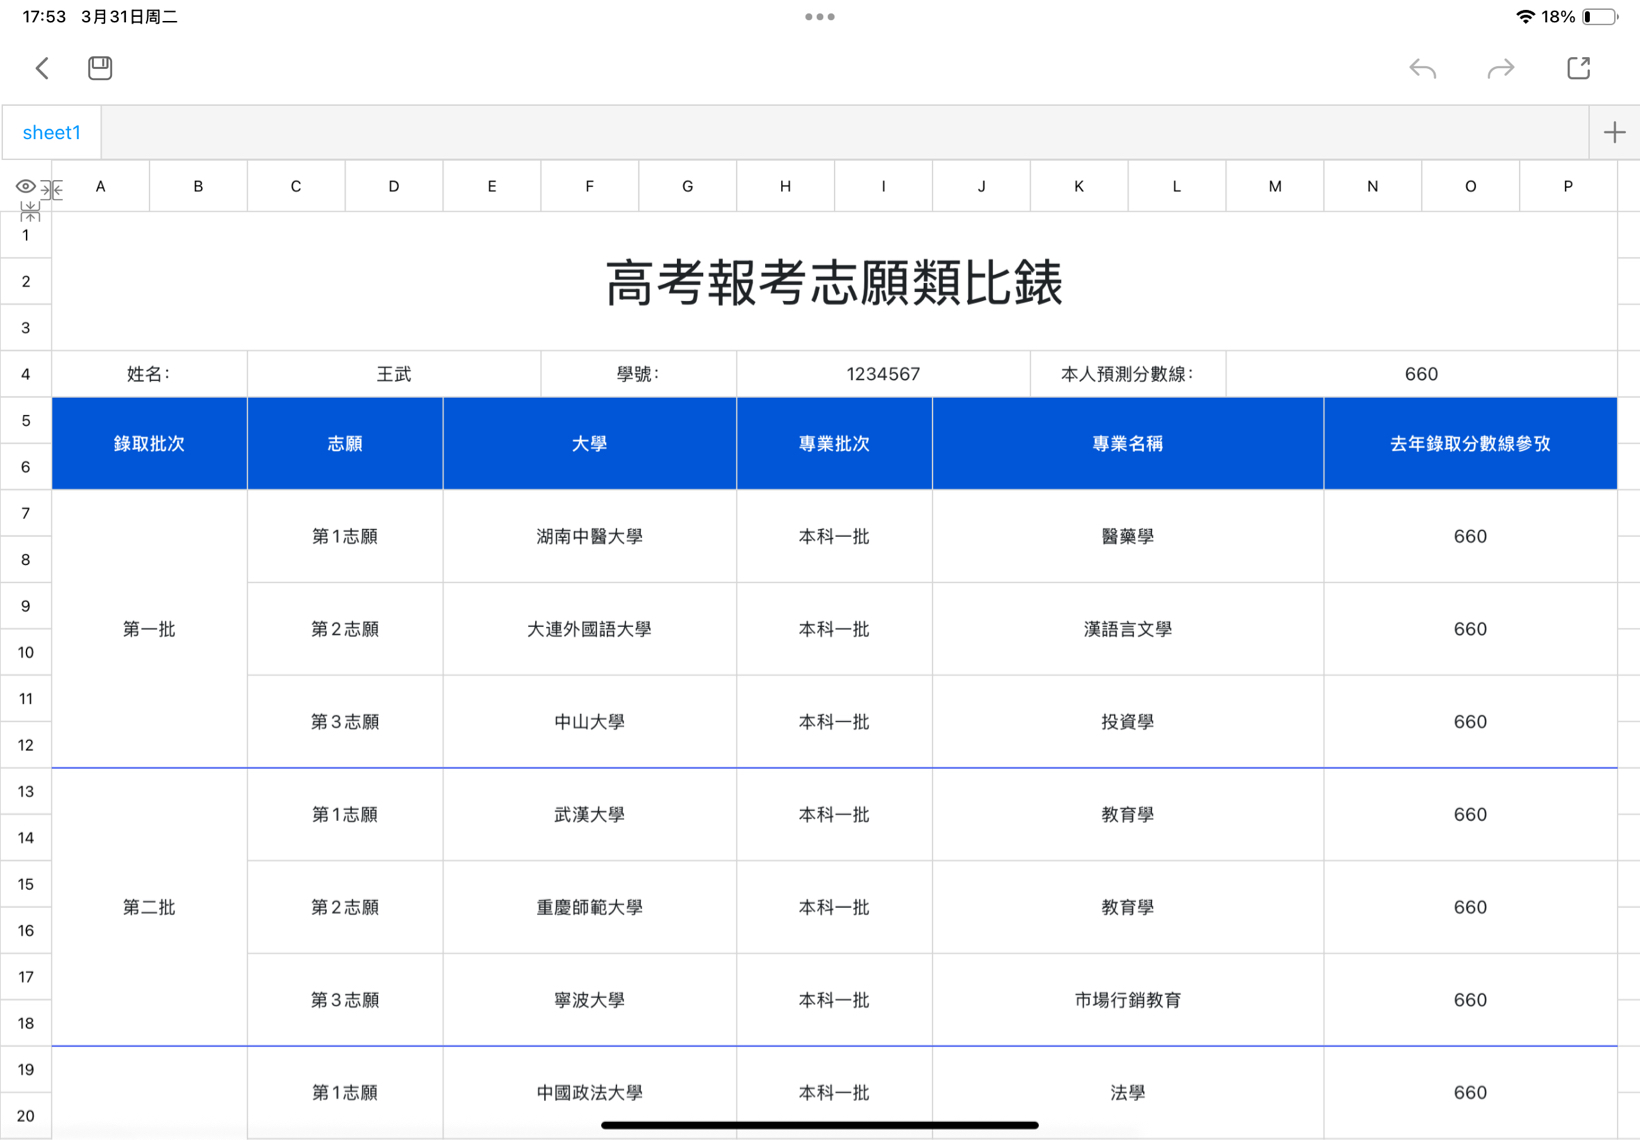Select row 4 header
Screen dimensions: 1640x1140
coord(26,374)
